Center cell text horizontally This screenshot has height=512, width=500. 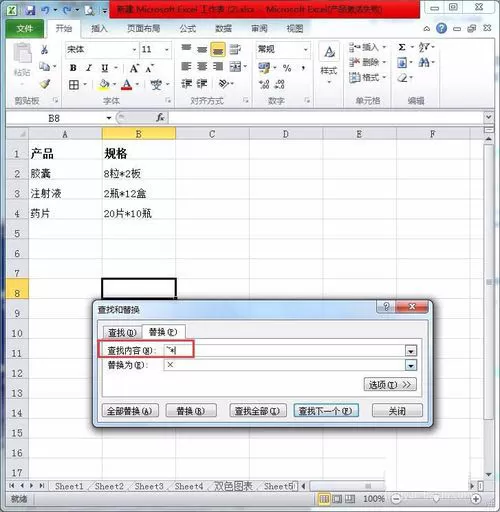tap(202, 67)
